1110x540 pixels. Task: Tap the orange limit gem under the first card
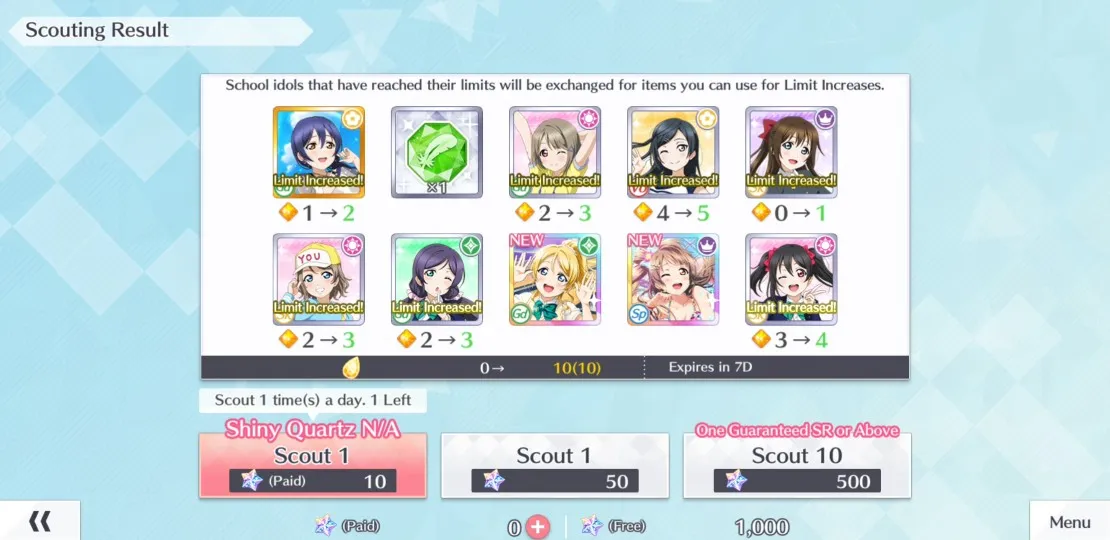288,212
